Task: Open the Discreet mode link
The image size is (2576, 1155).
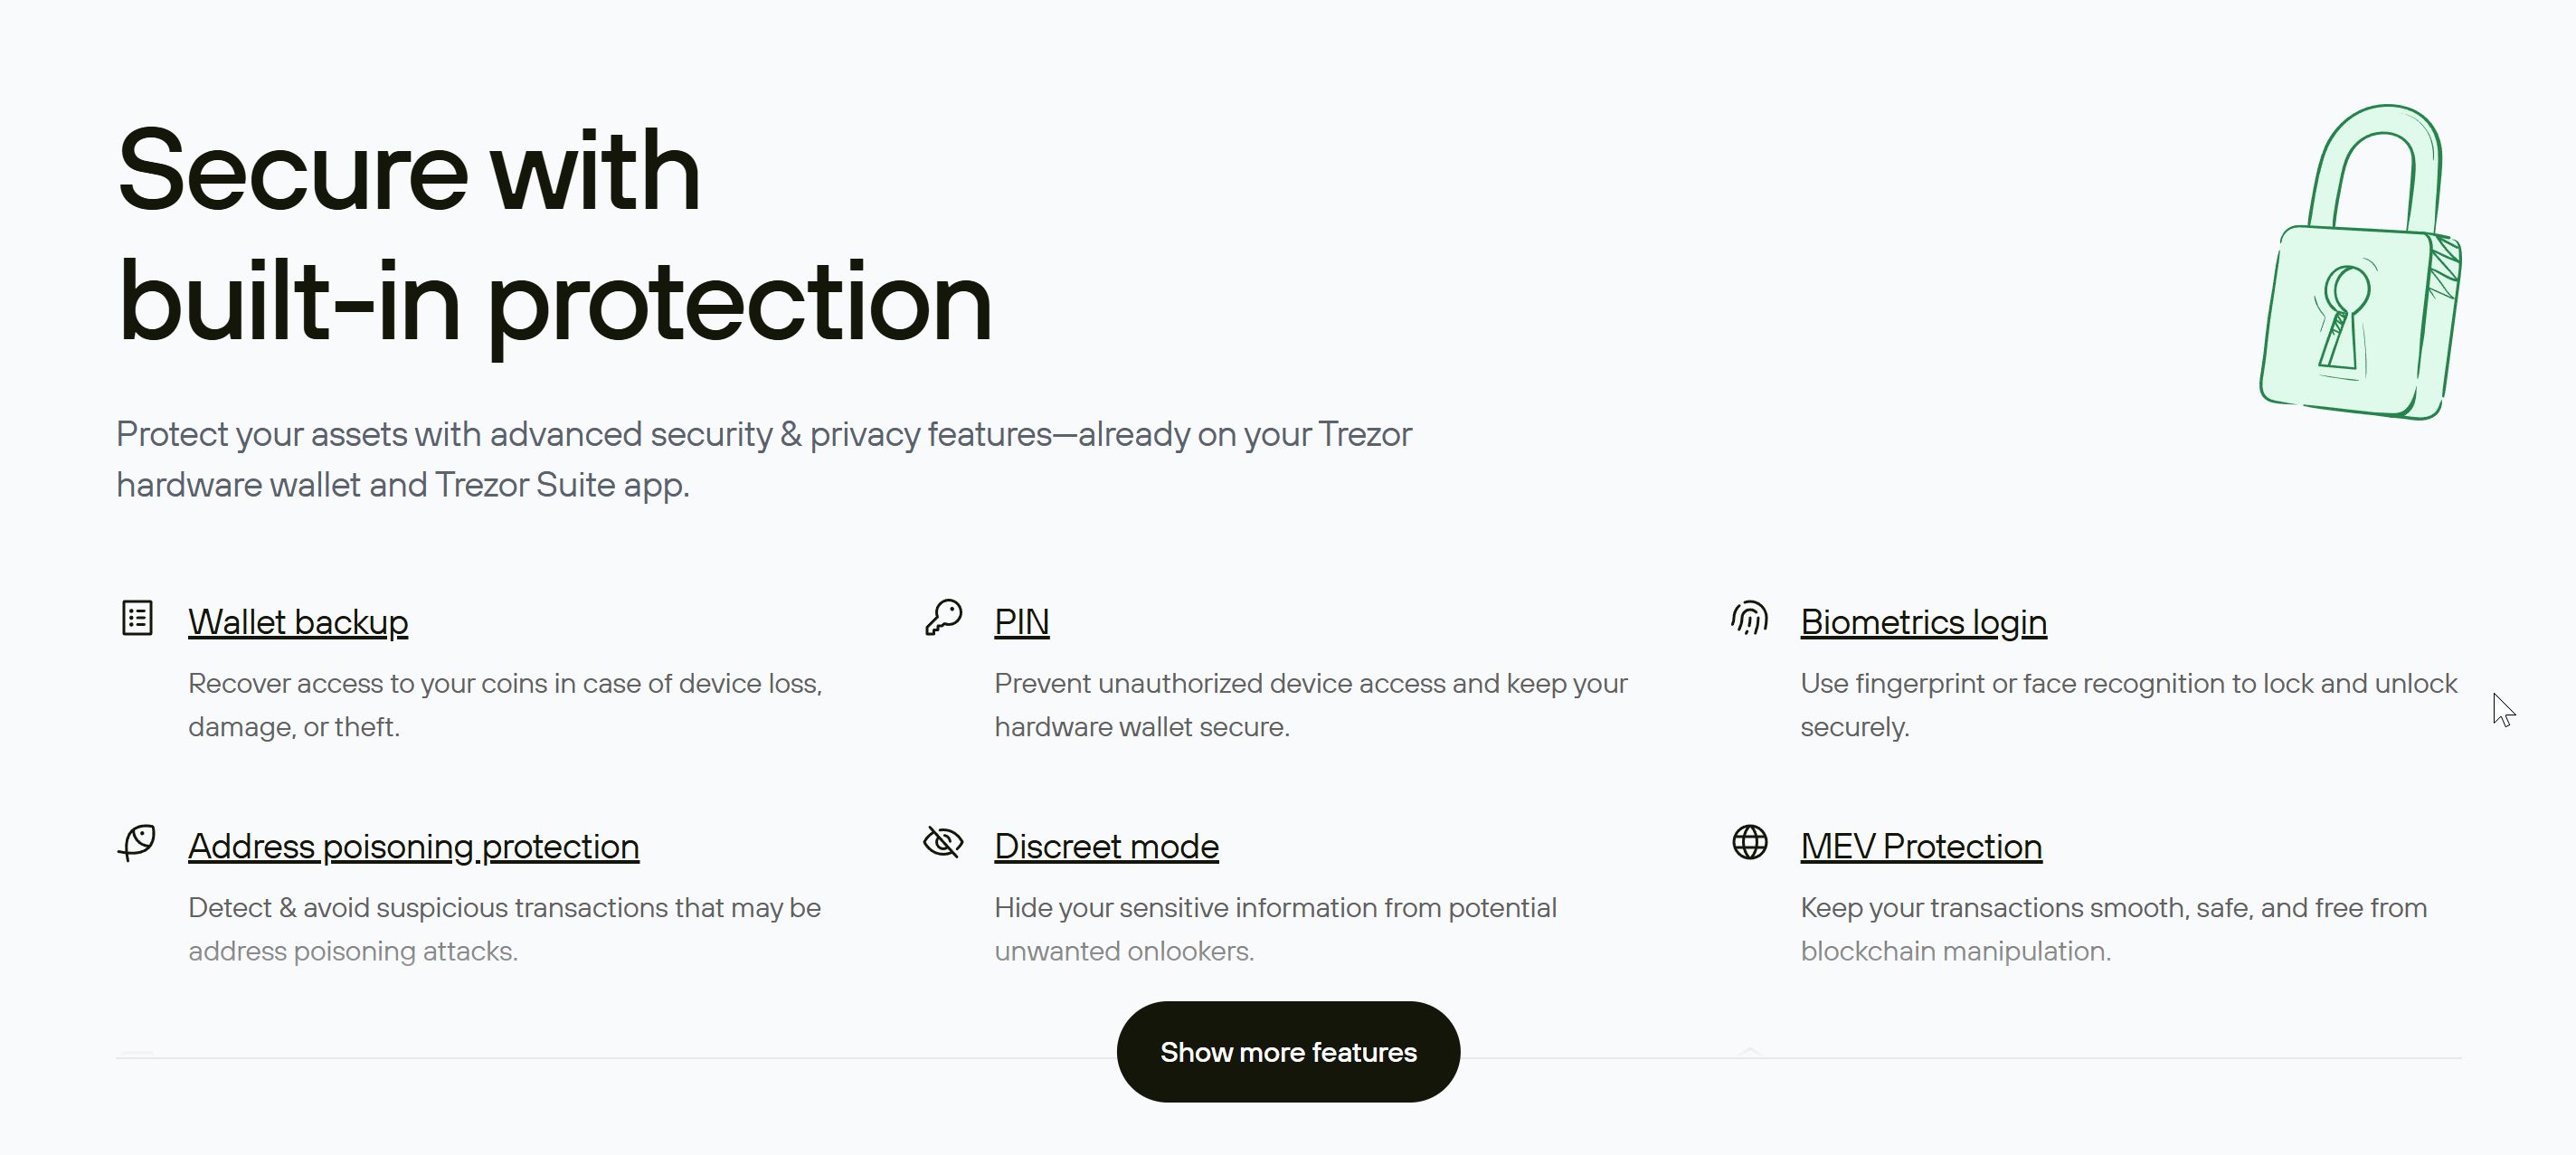Action: 1106,846
